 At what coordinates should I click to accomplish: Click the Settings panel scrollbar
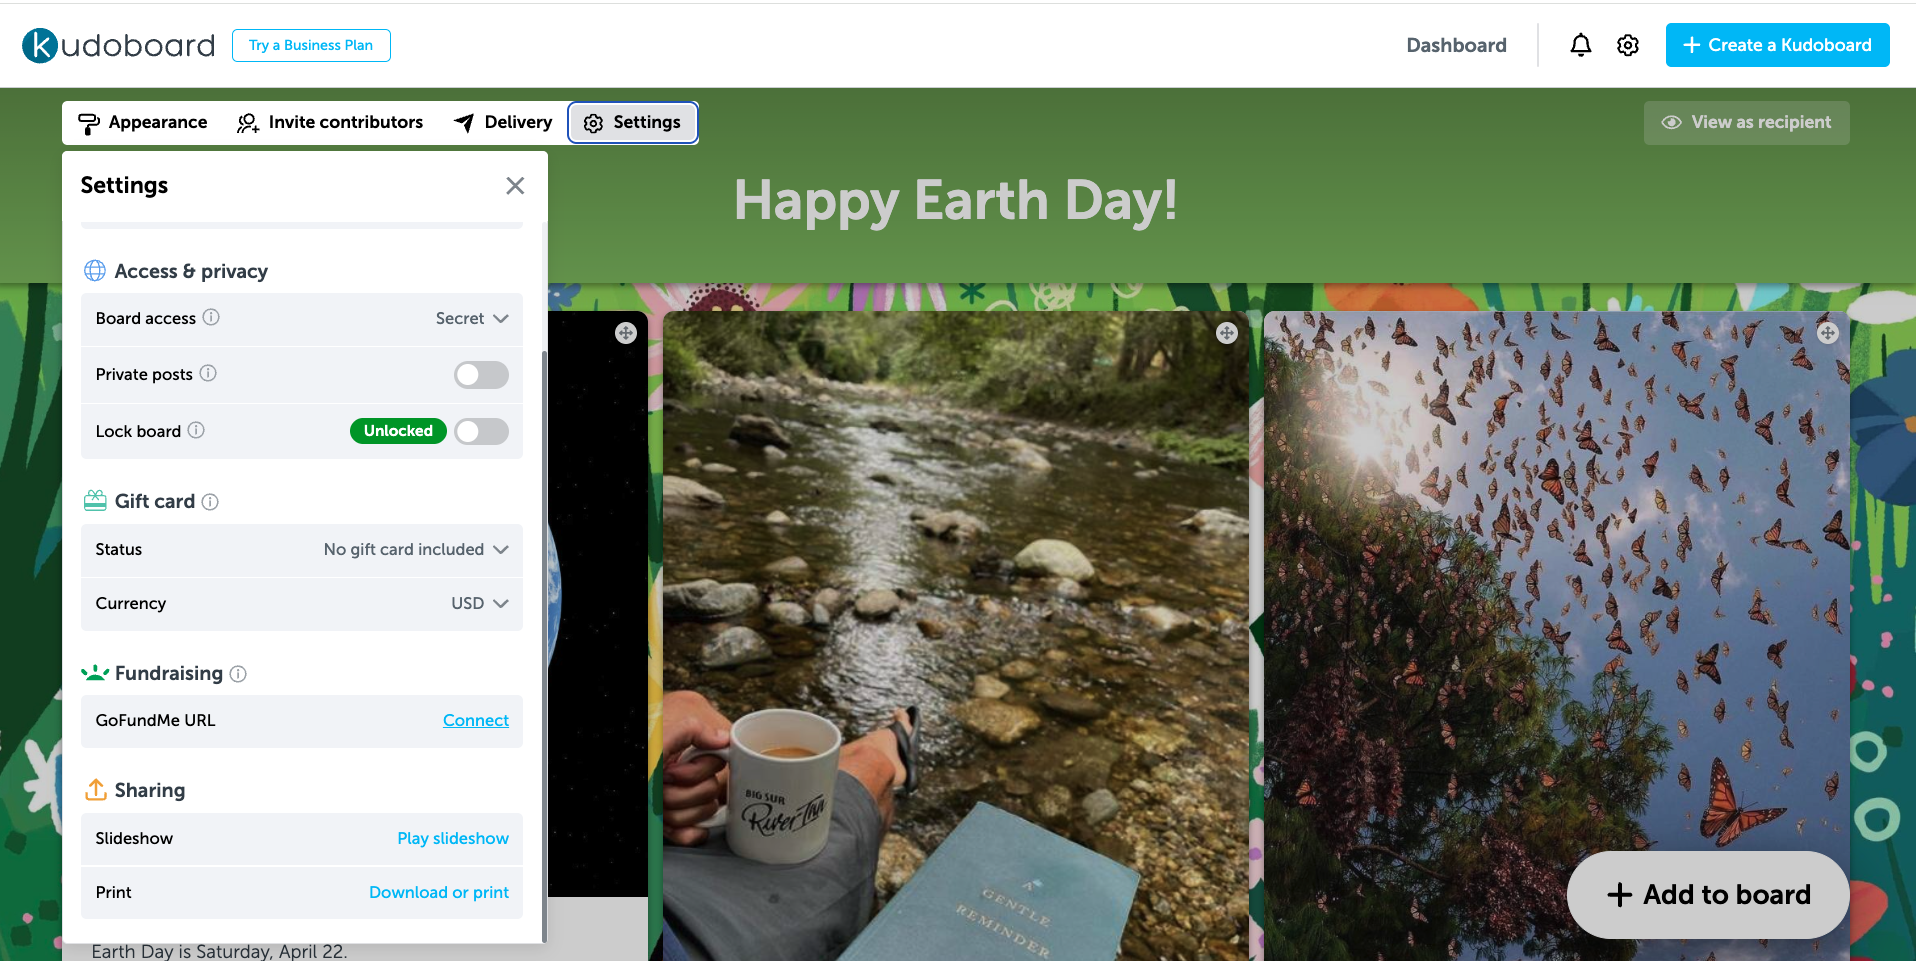pyautogui.click(x=544, y=640)
